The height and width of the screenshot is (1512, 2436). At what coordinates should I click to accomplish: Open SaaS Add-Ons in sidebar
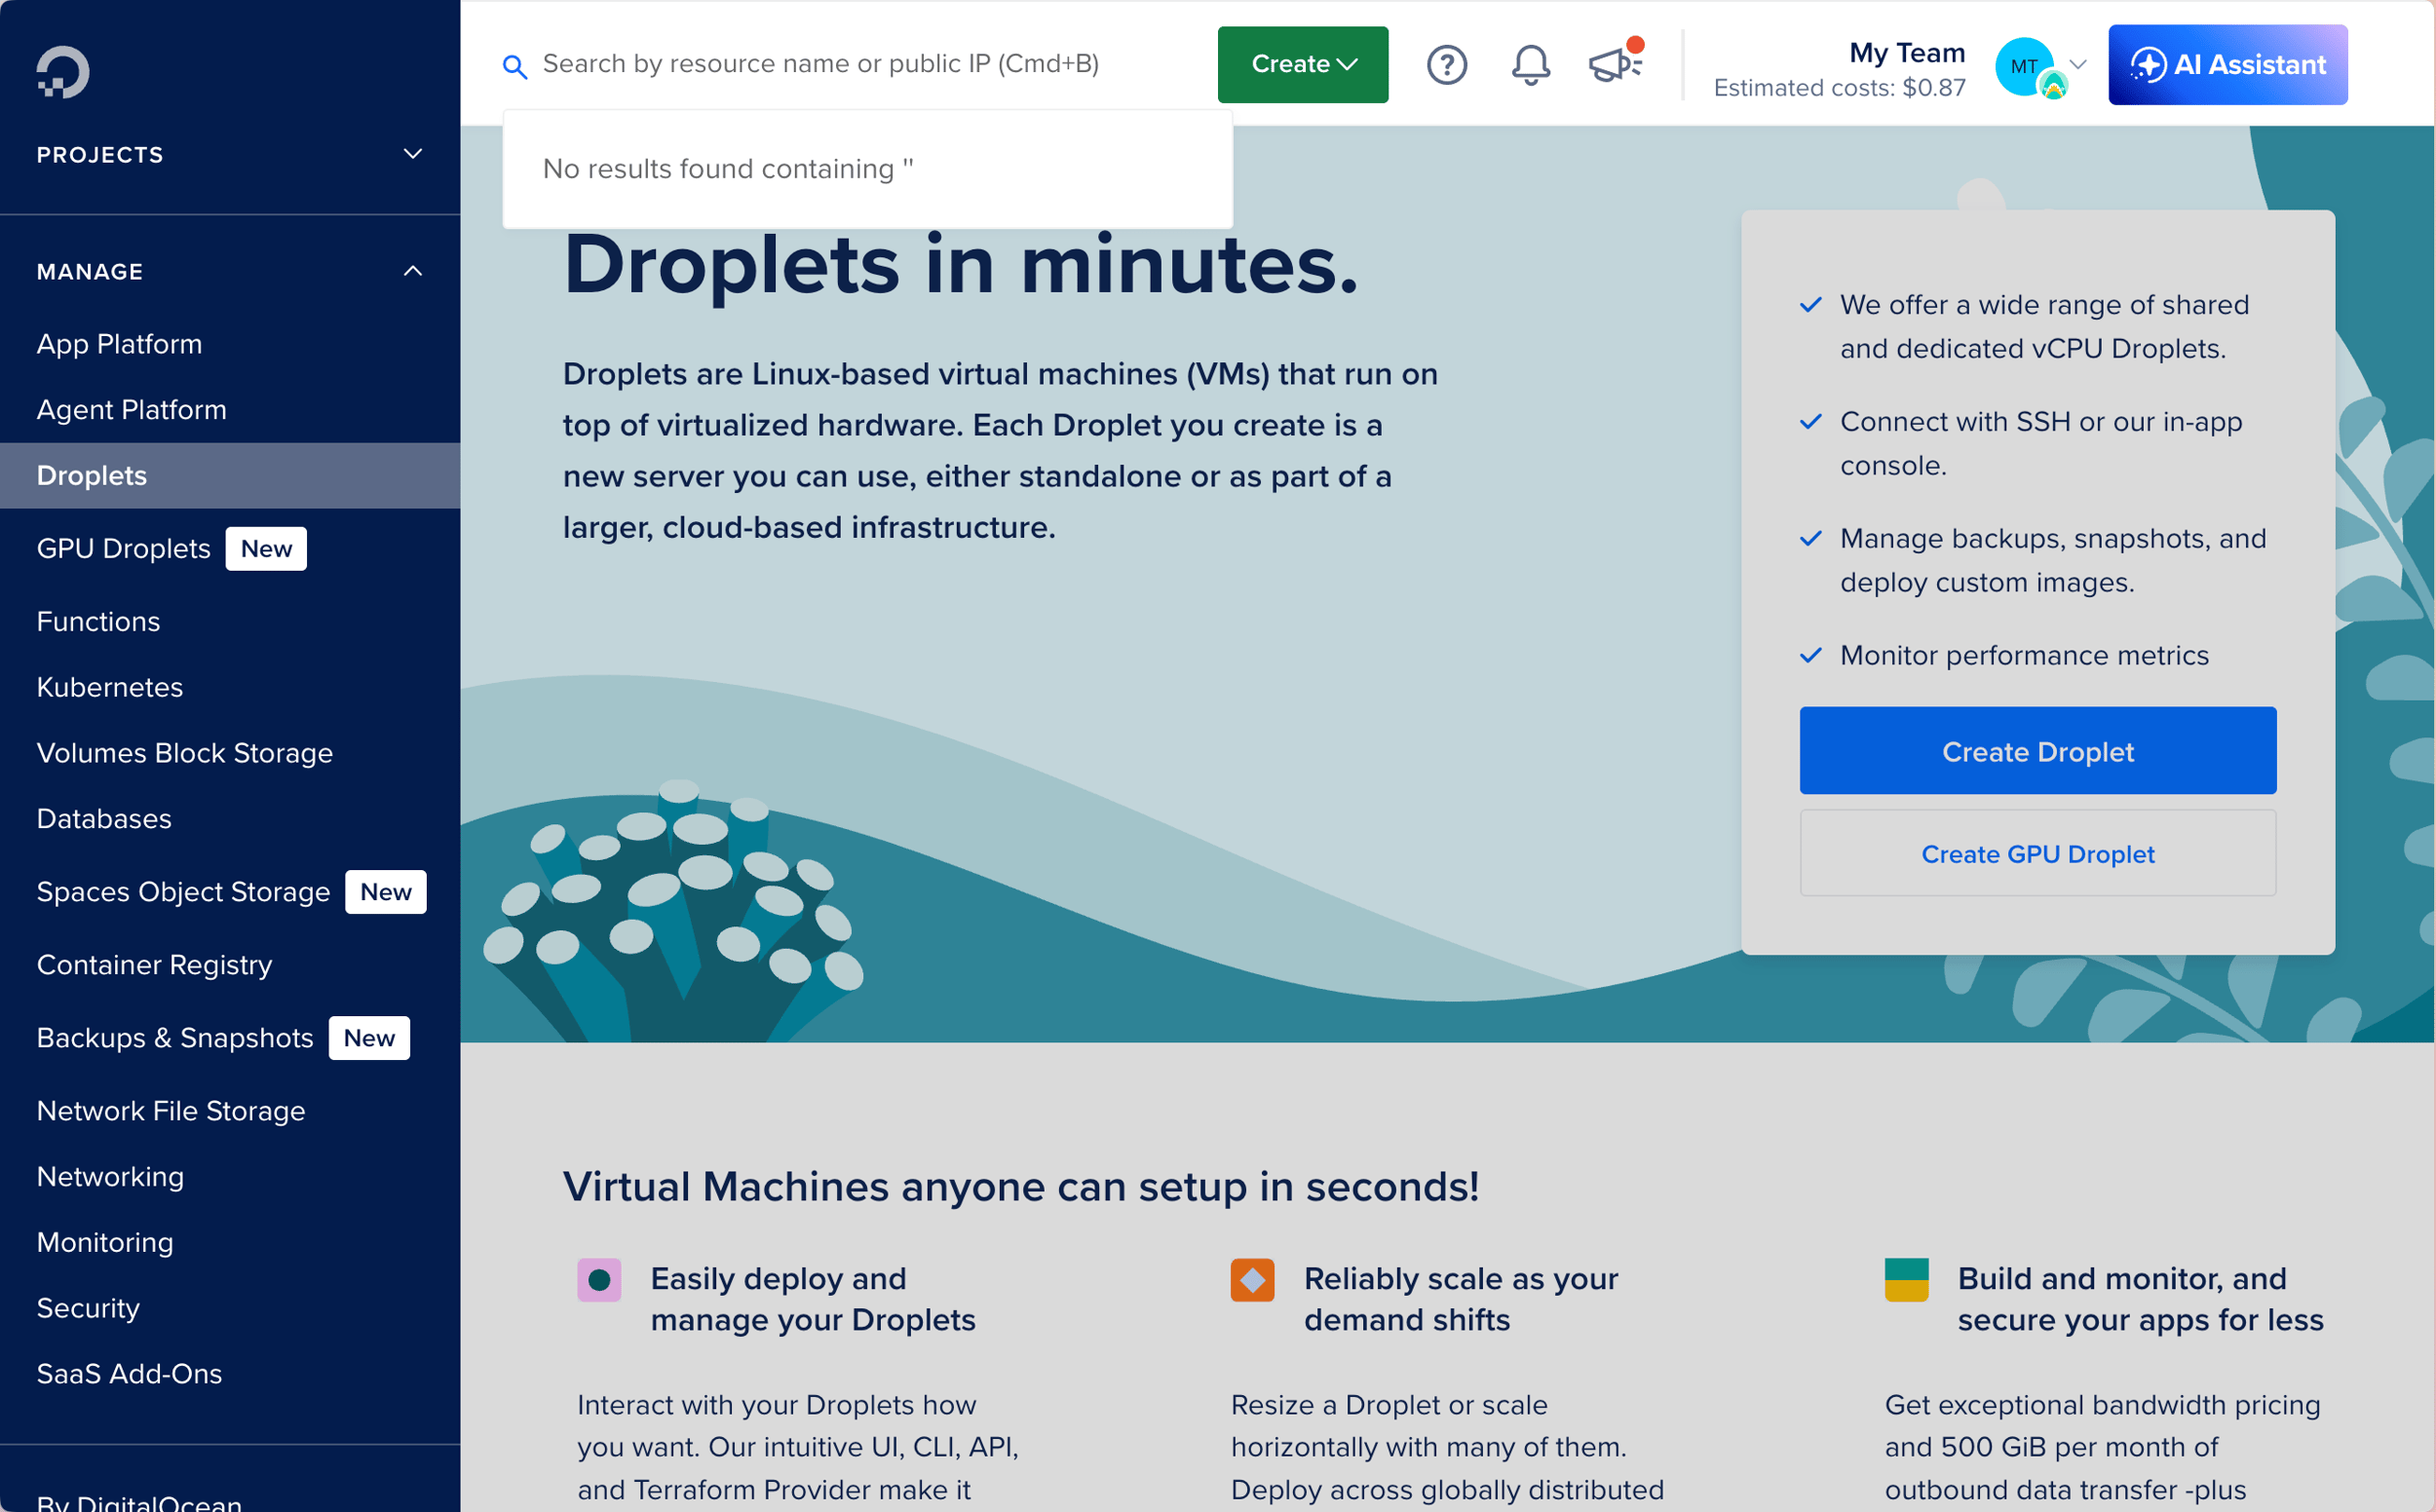click(130, 1374)
